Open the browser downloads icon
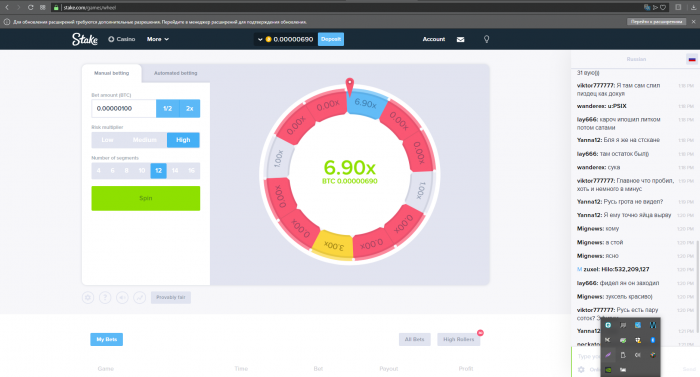The height and width of the screenshot is (377, 700). pos(694,7)
